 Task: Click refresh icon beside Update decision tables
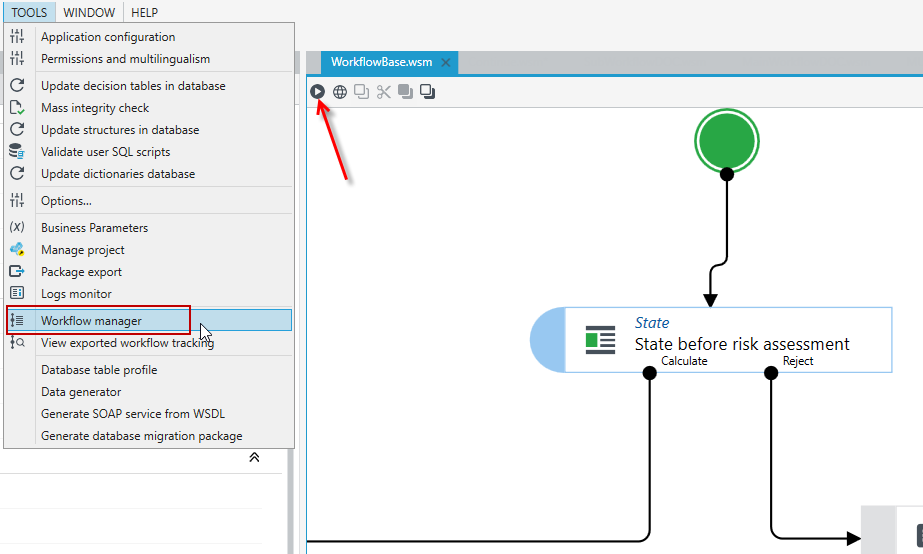[x=17, y=85]
